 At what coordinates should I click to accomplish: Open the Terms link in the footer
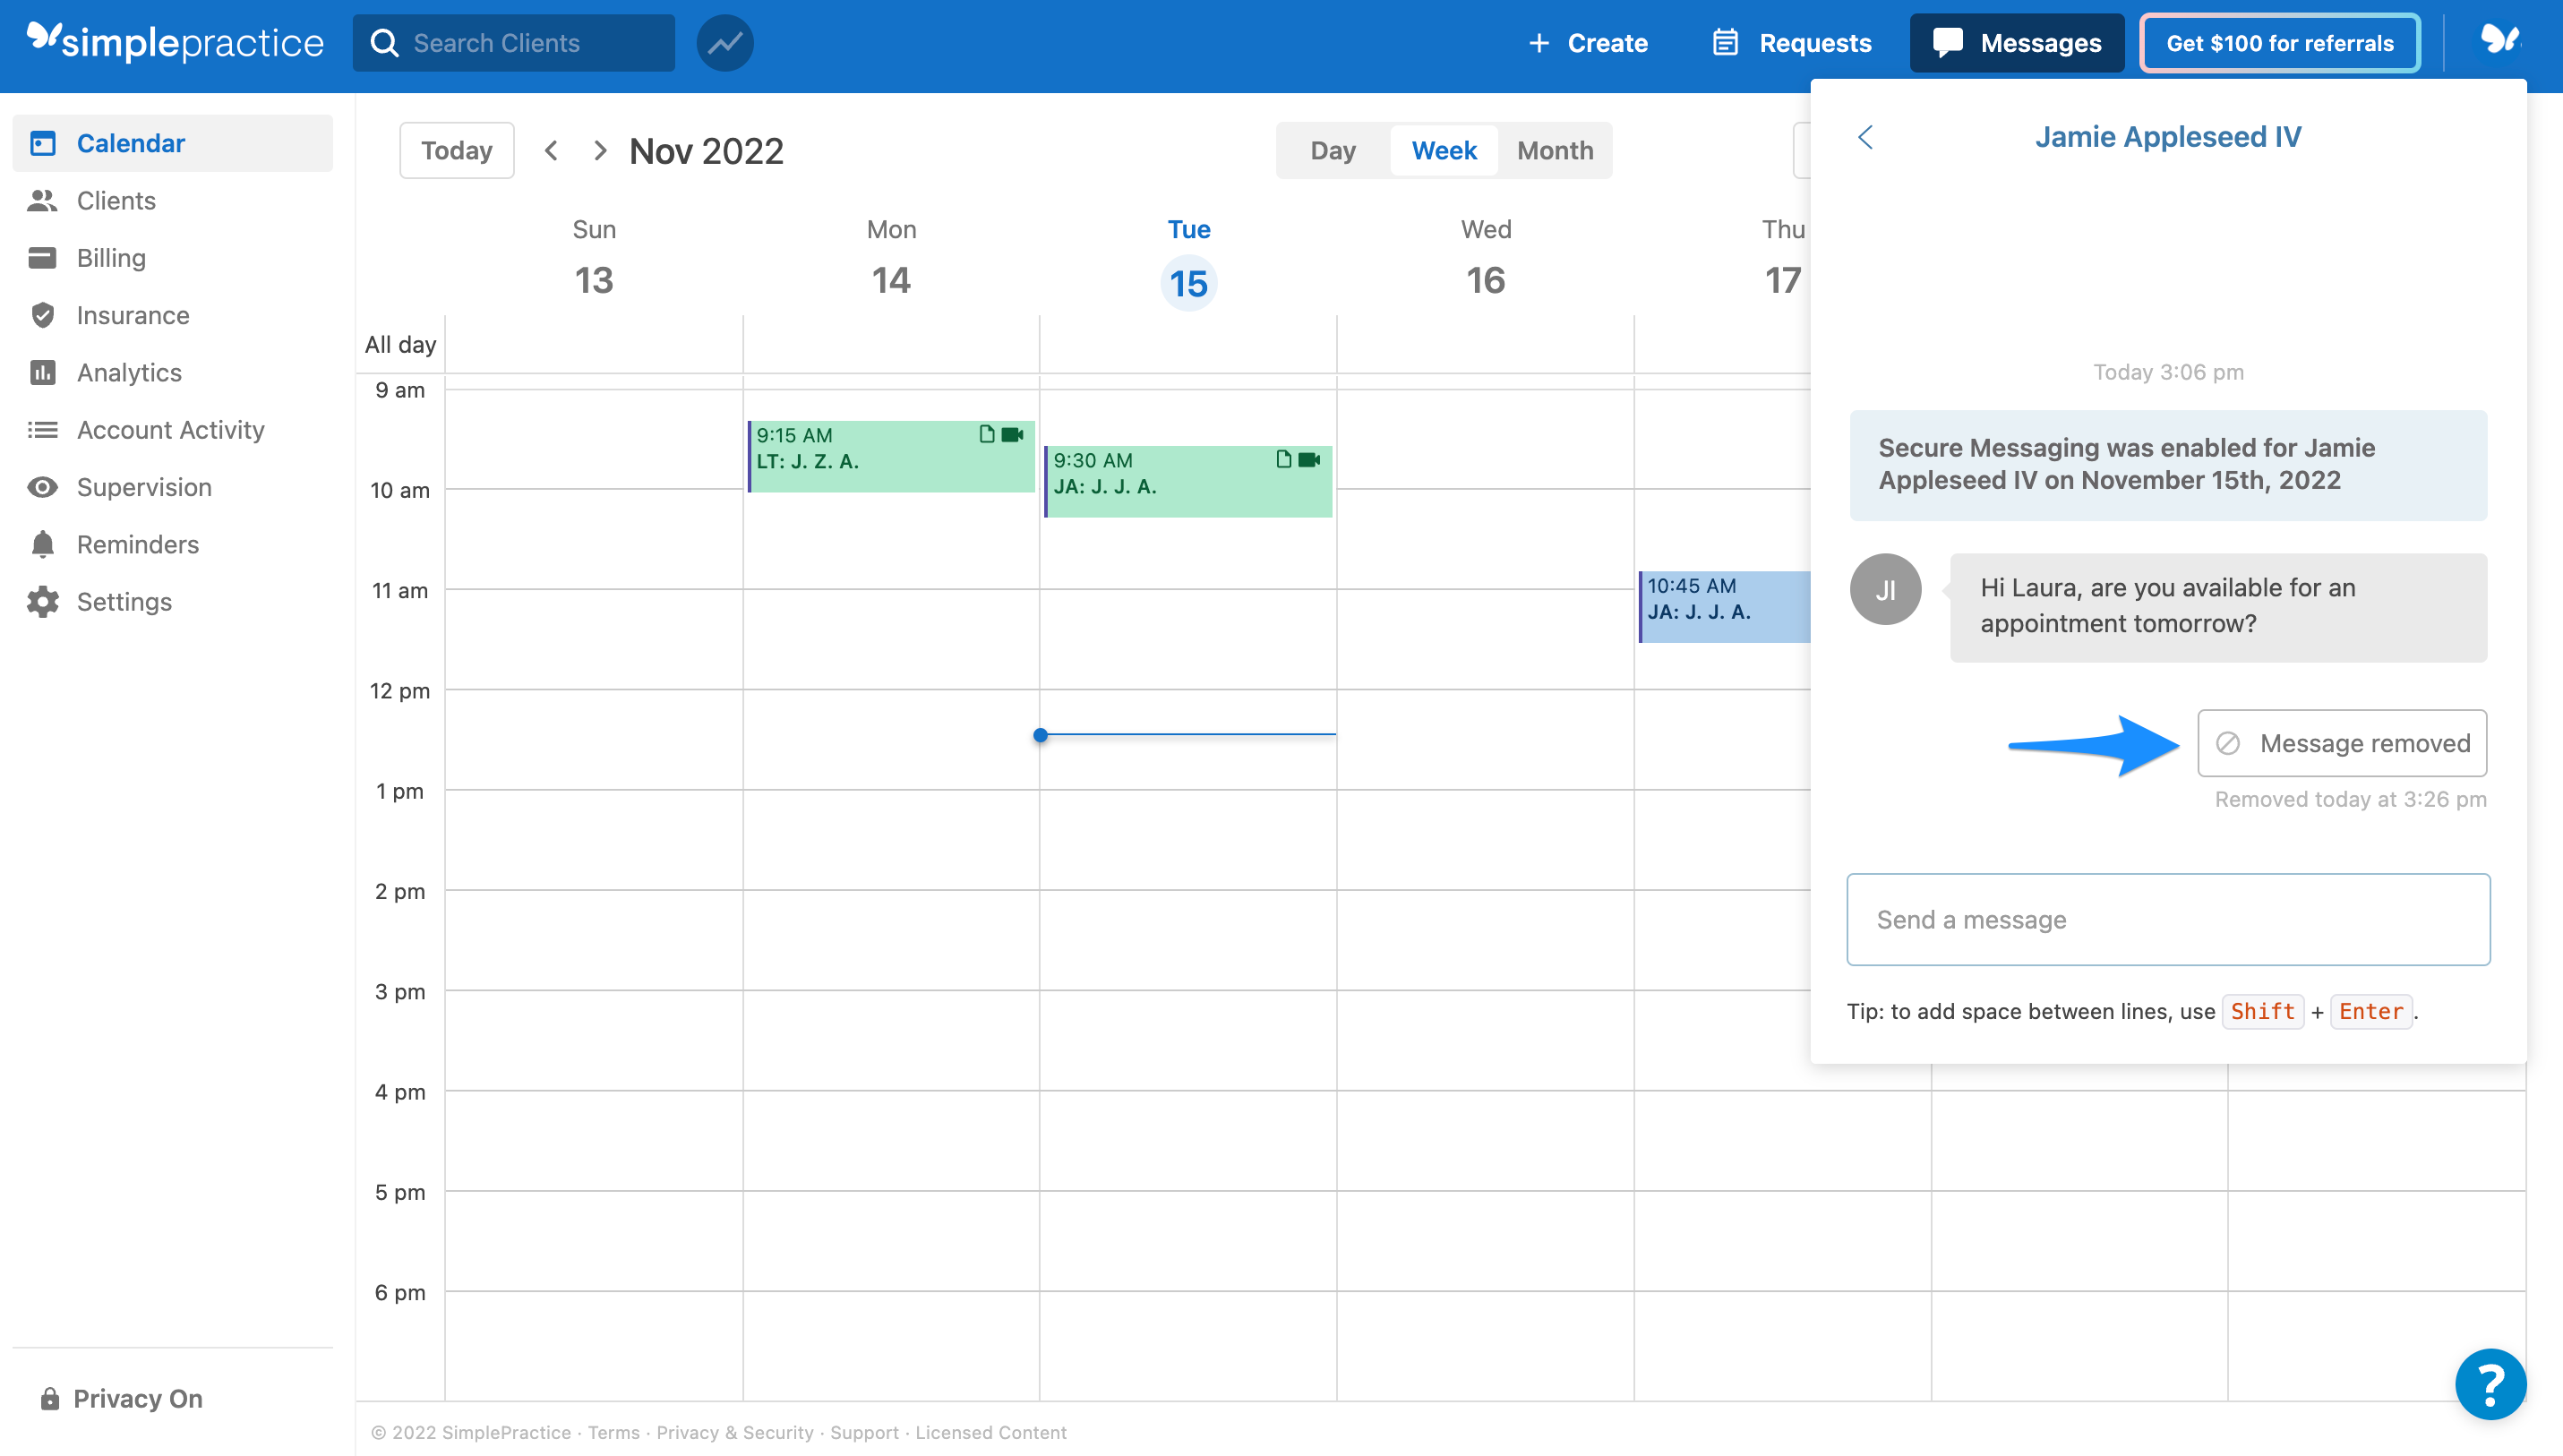click(613, 1432)
